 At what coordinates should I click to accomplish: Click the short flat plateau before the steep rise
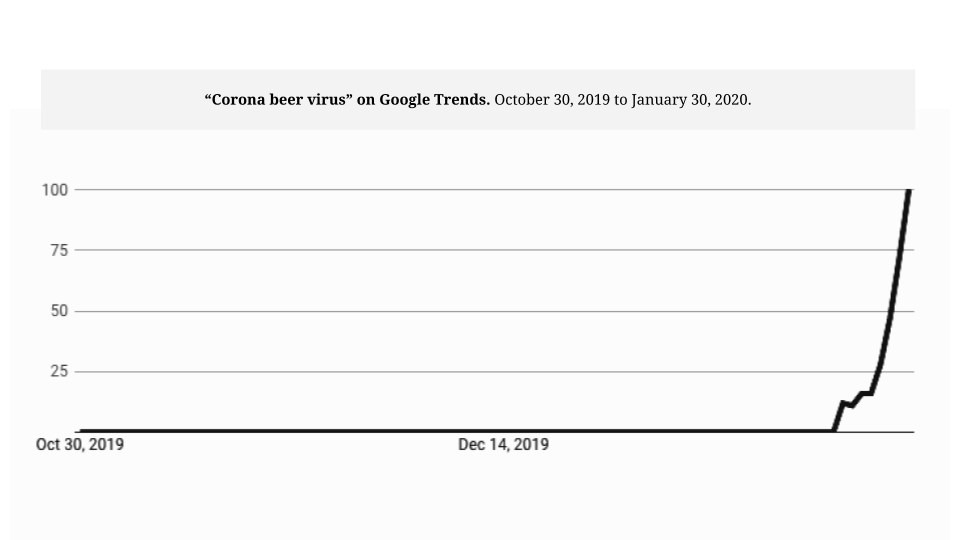pyautogui.click(x=866, y=393)
